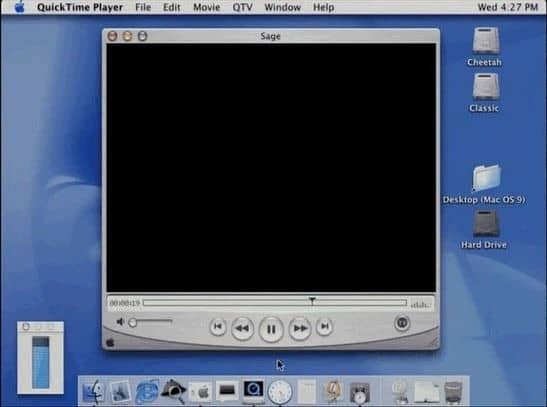Screen dimensions: 547x407
Task: Expand the Window menu
Action: [x=283, y=7]
